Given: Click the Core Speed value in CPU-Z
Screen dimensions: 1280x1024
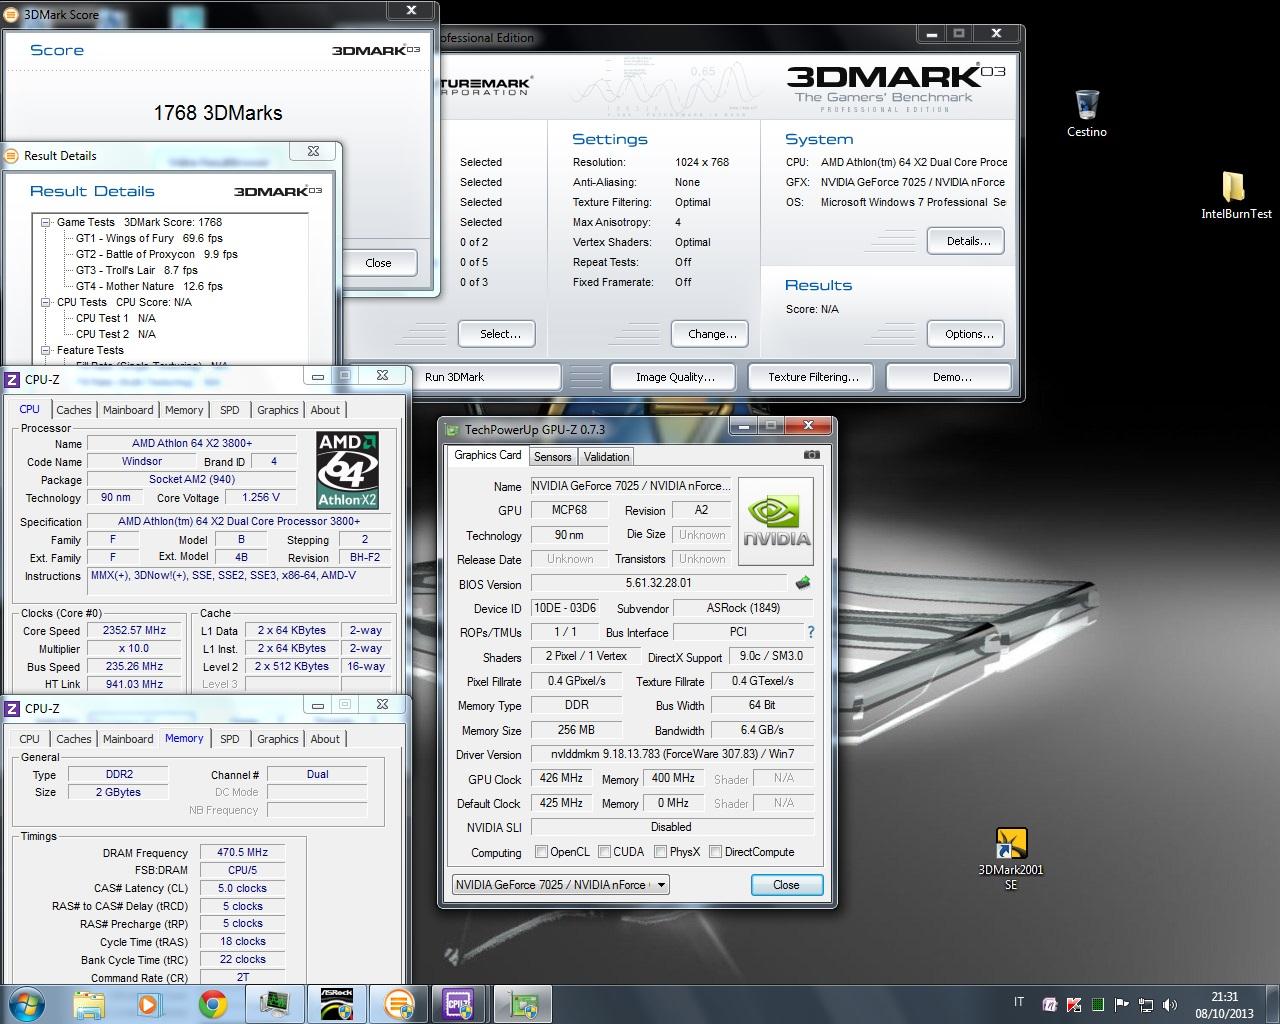Looking at the screenshot, I should click(x=134, y=631).
